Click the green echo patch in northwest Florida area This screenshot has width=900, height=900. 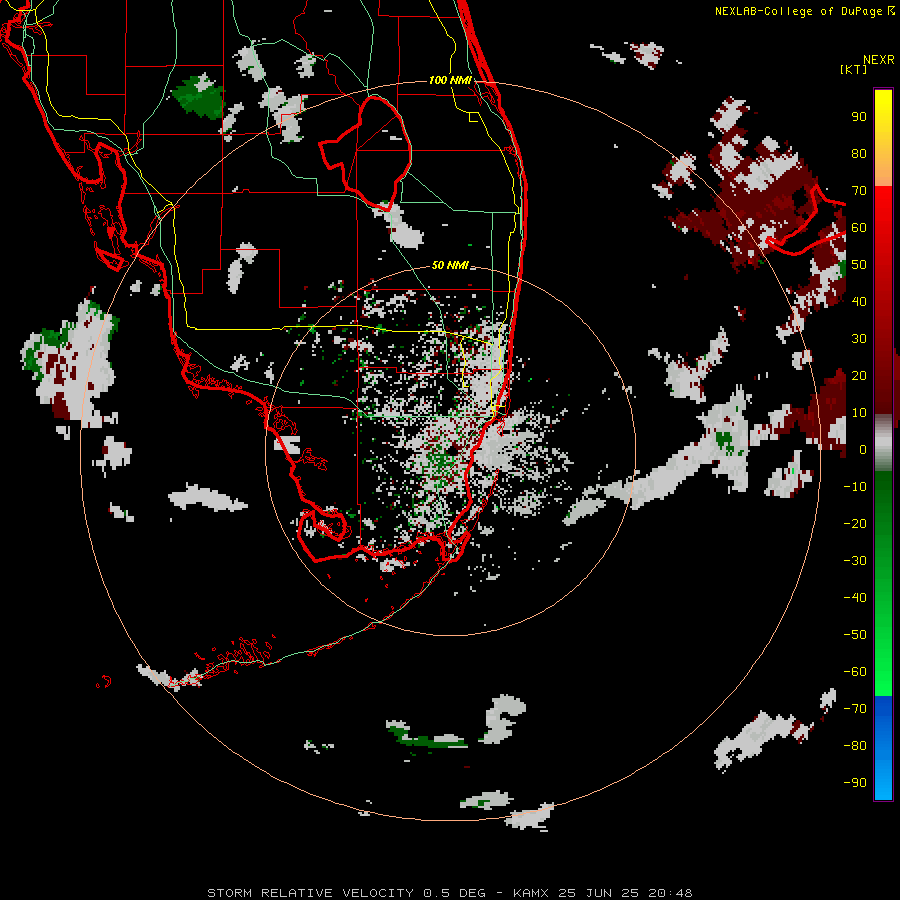pos(199,98)
